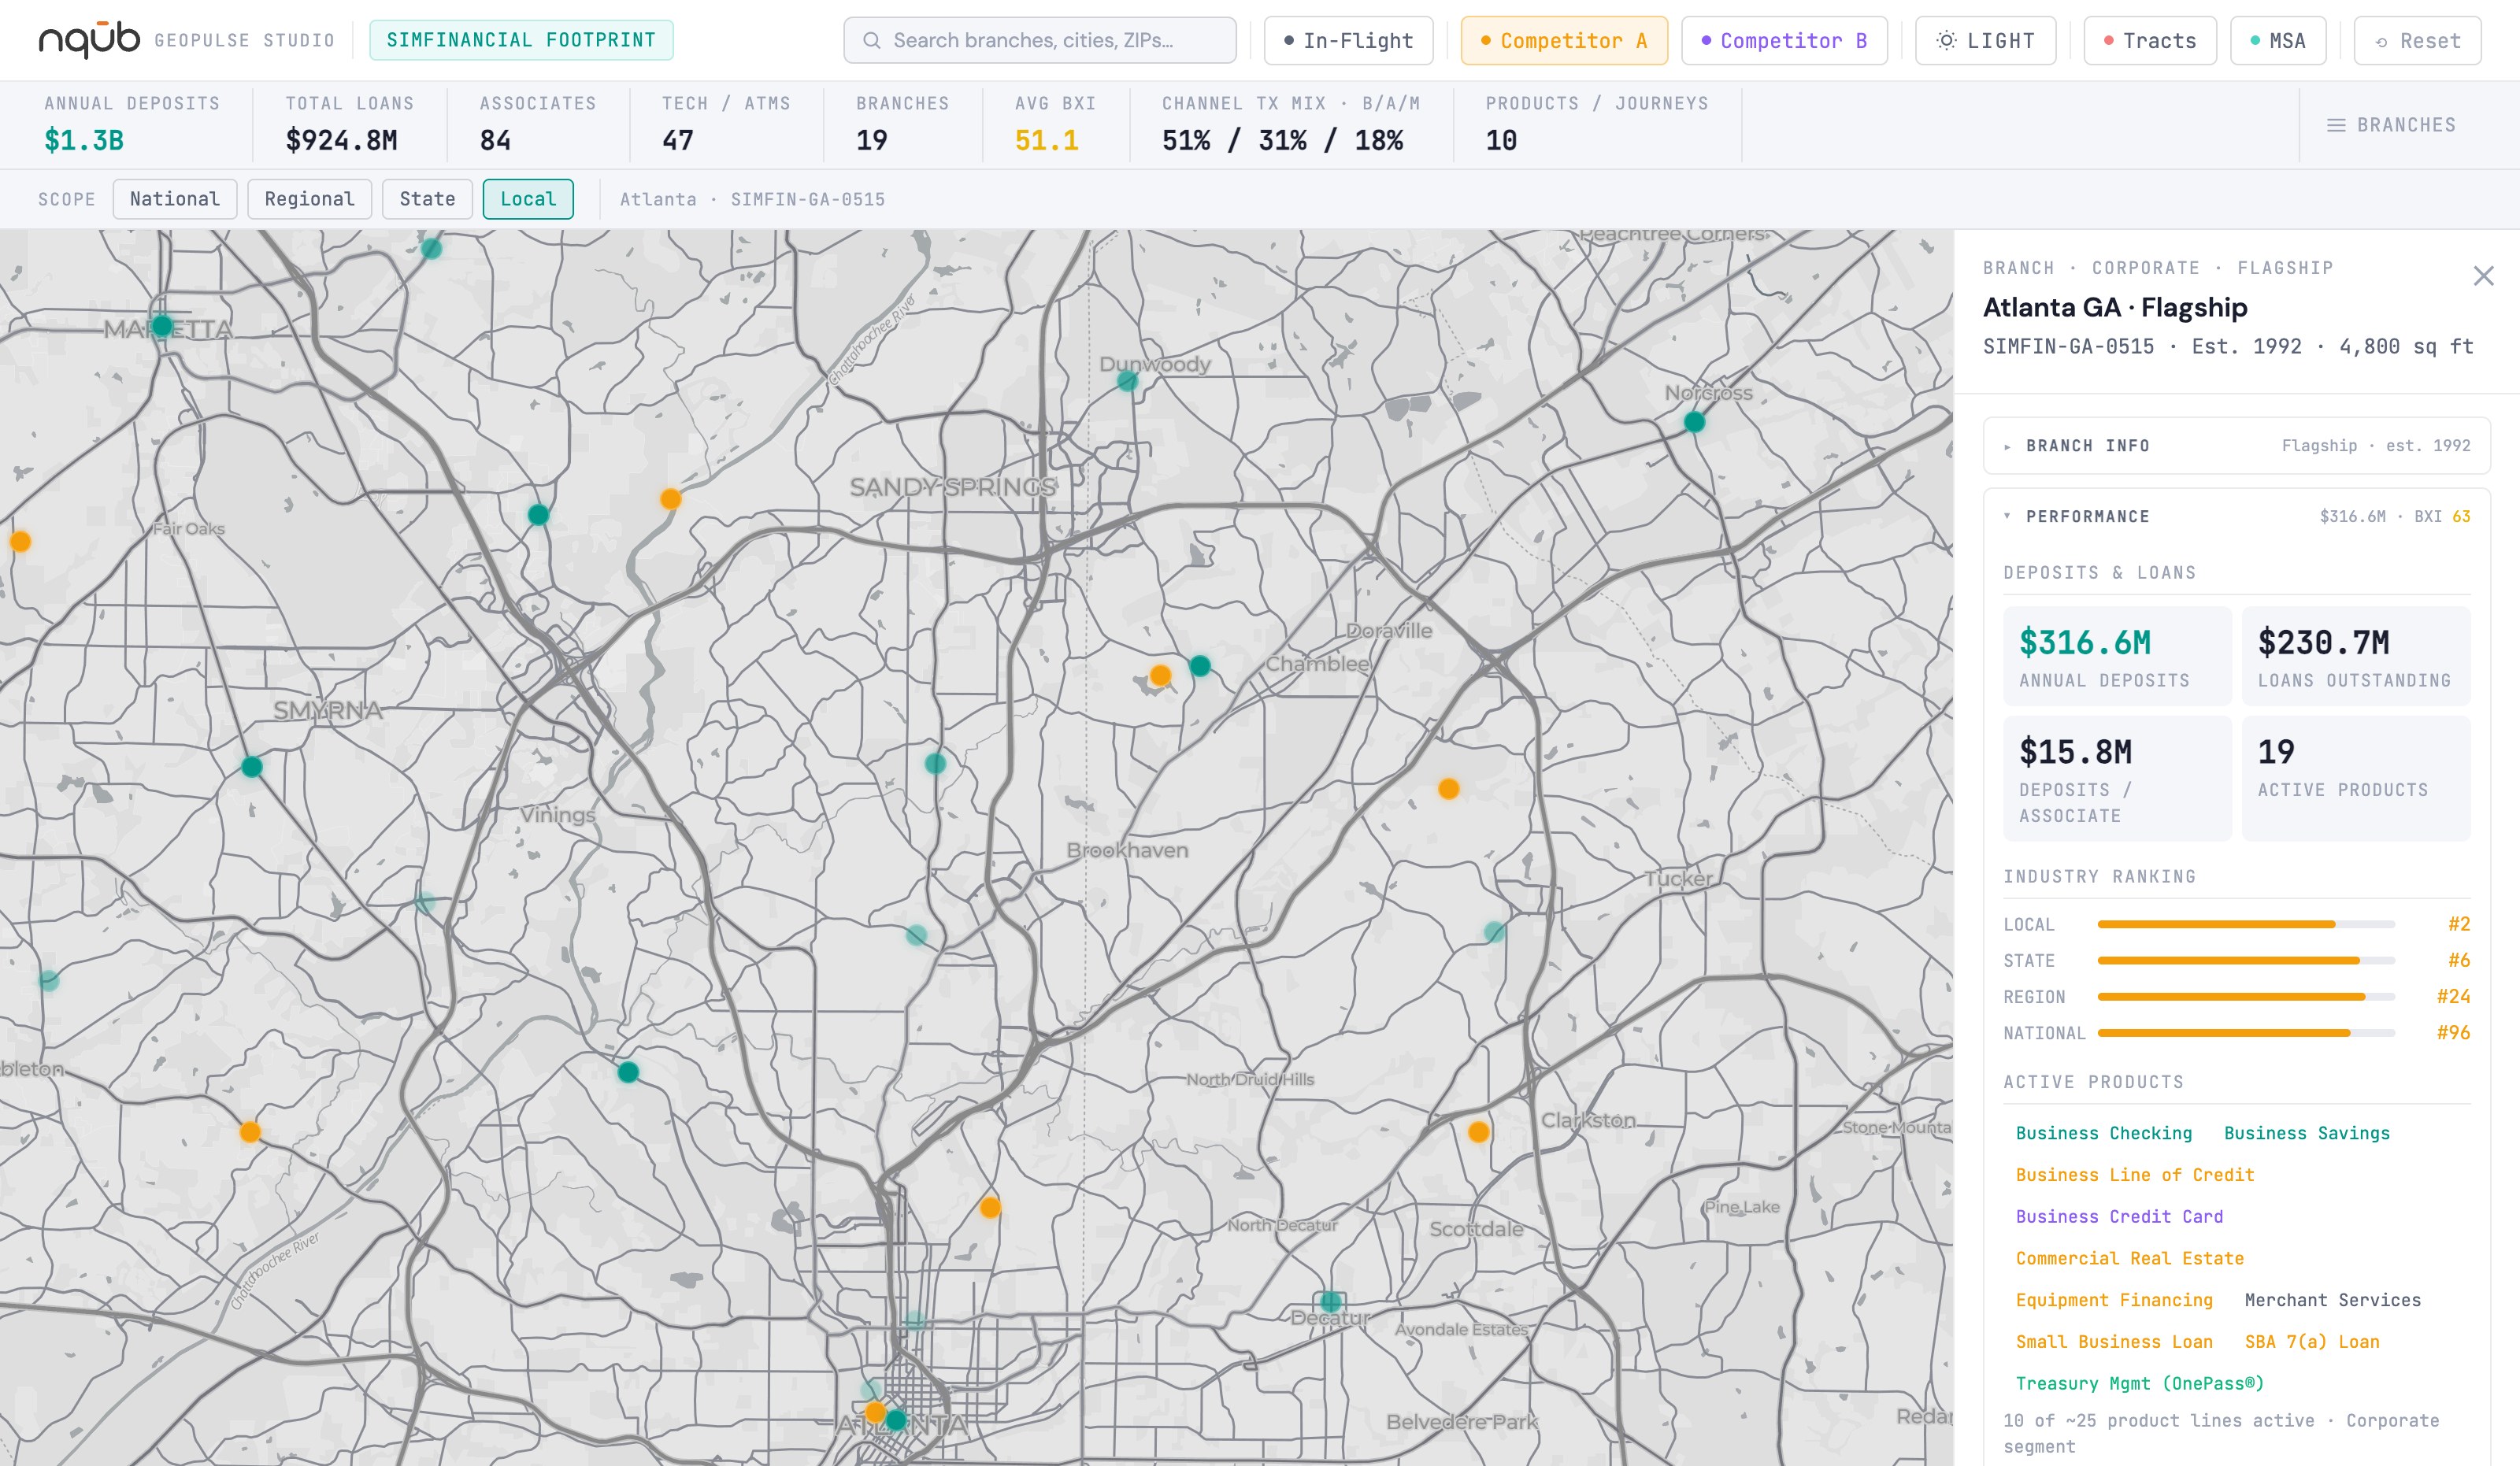The height and width of the screenshot is (1466, 2520).
Task: Click the Atlanta · SIMFIN-GA-0515 breadcrumb
Action: pos(752,199)
